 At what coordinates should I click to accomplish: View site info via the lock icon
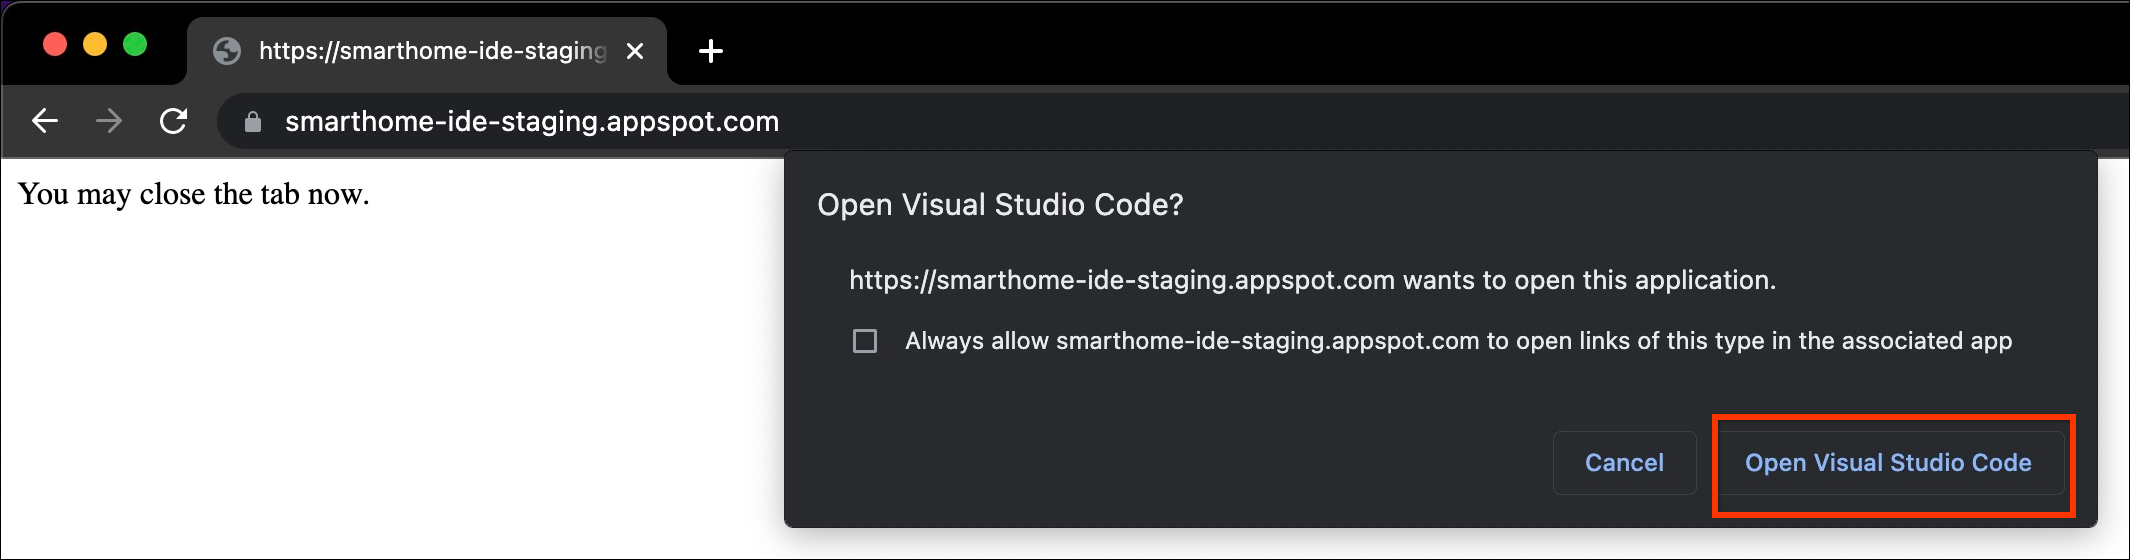[x=253, y=122]
